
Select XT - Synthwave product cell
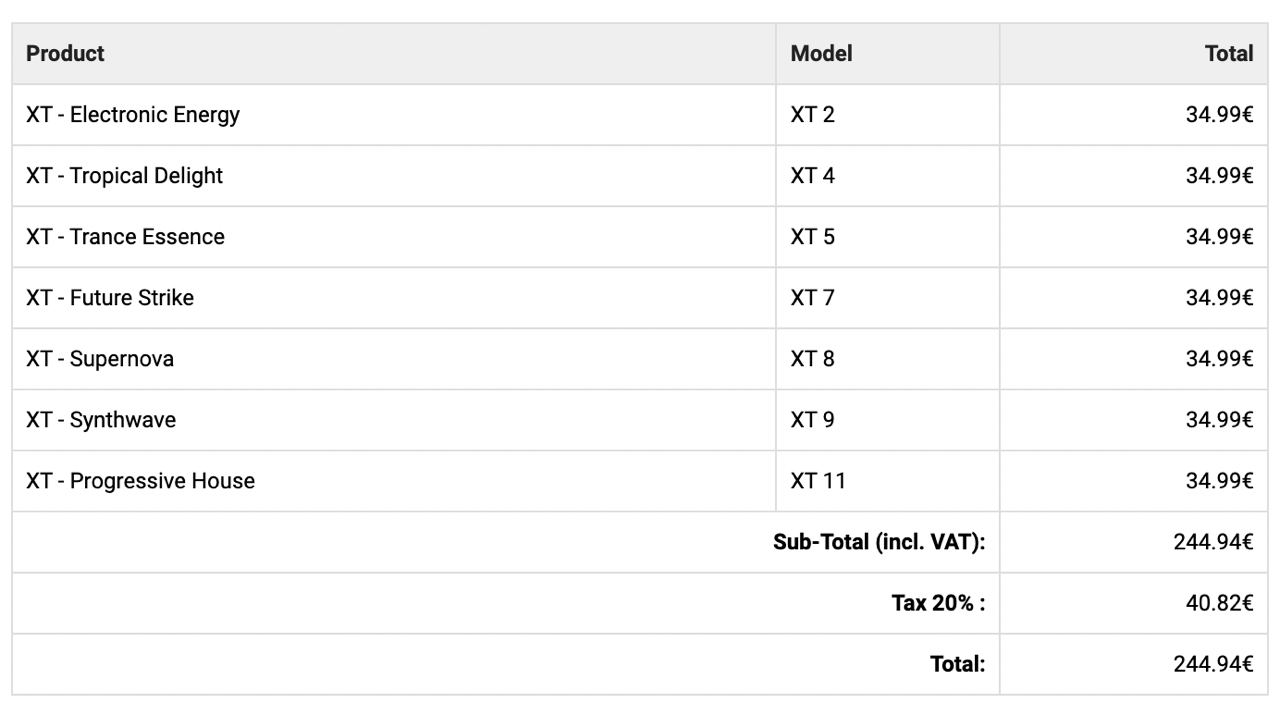394,420
